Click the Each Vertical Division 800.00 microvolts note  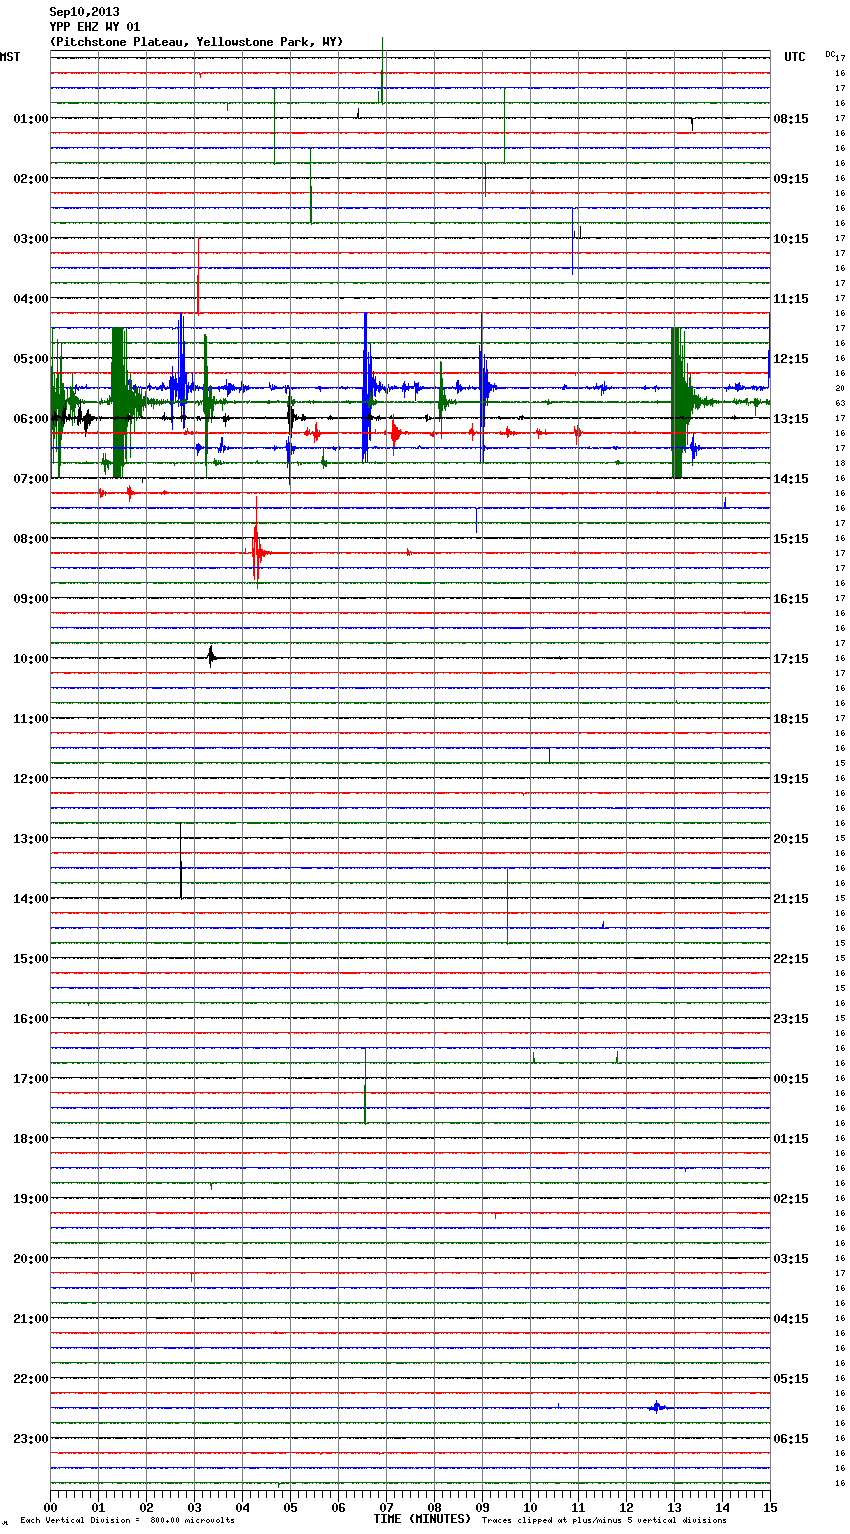pyautogui.click(x=127, y=1521)
